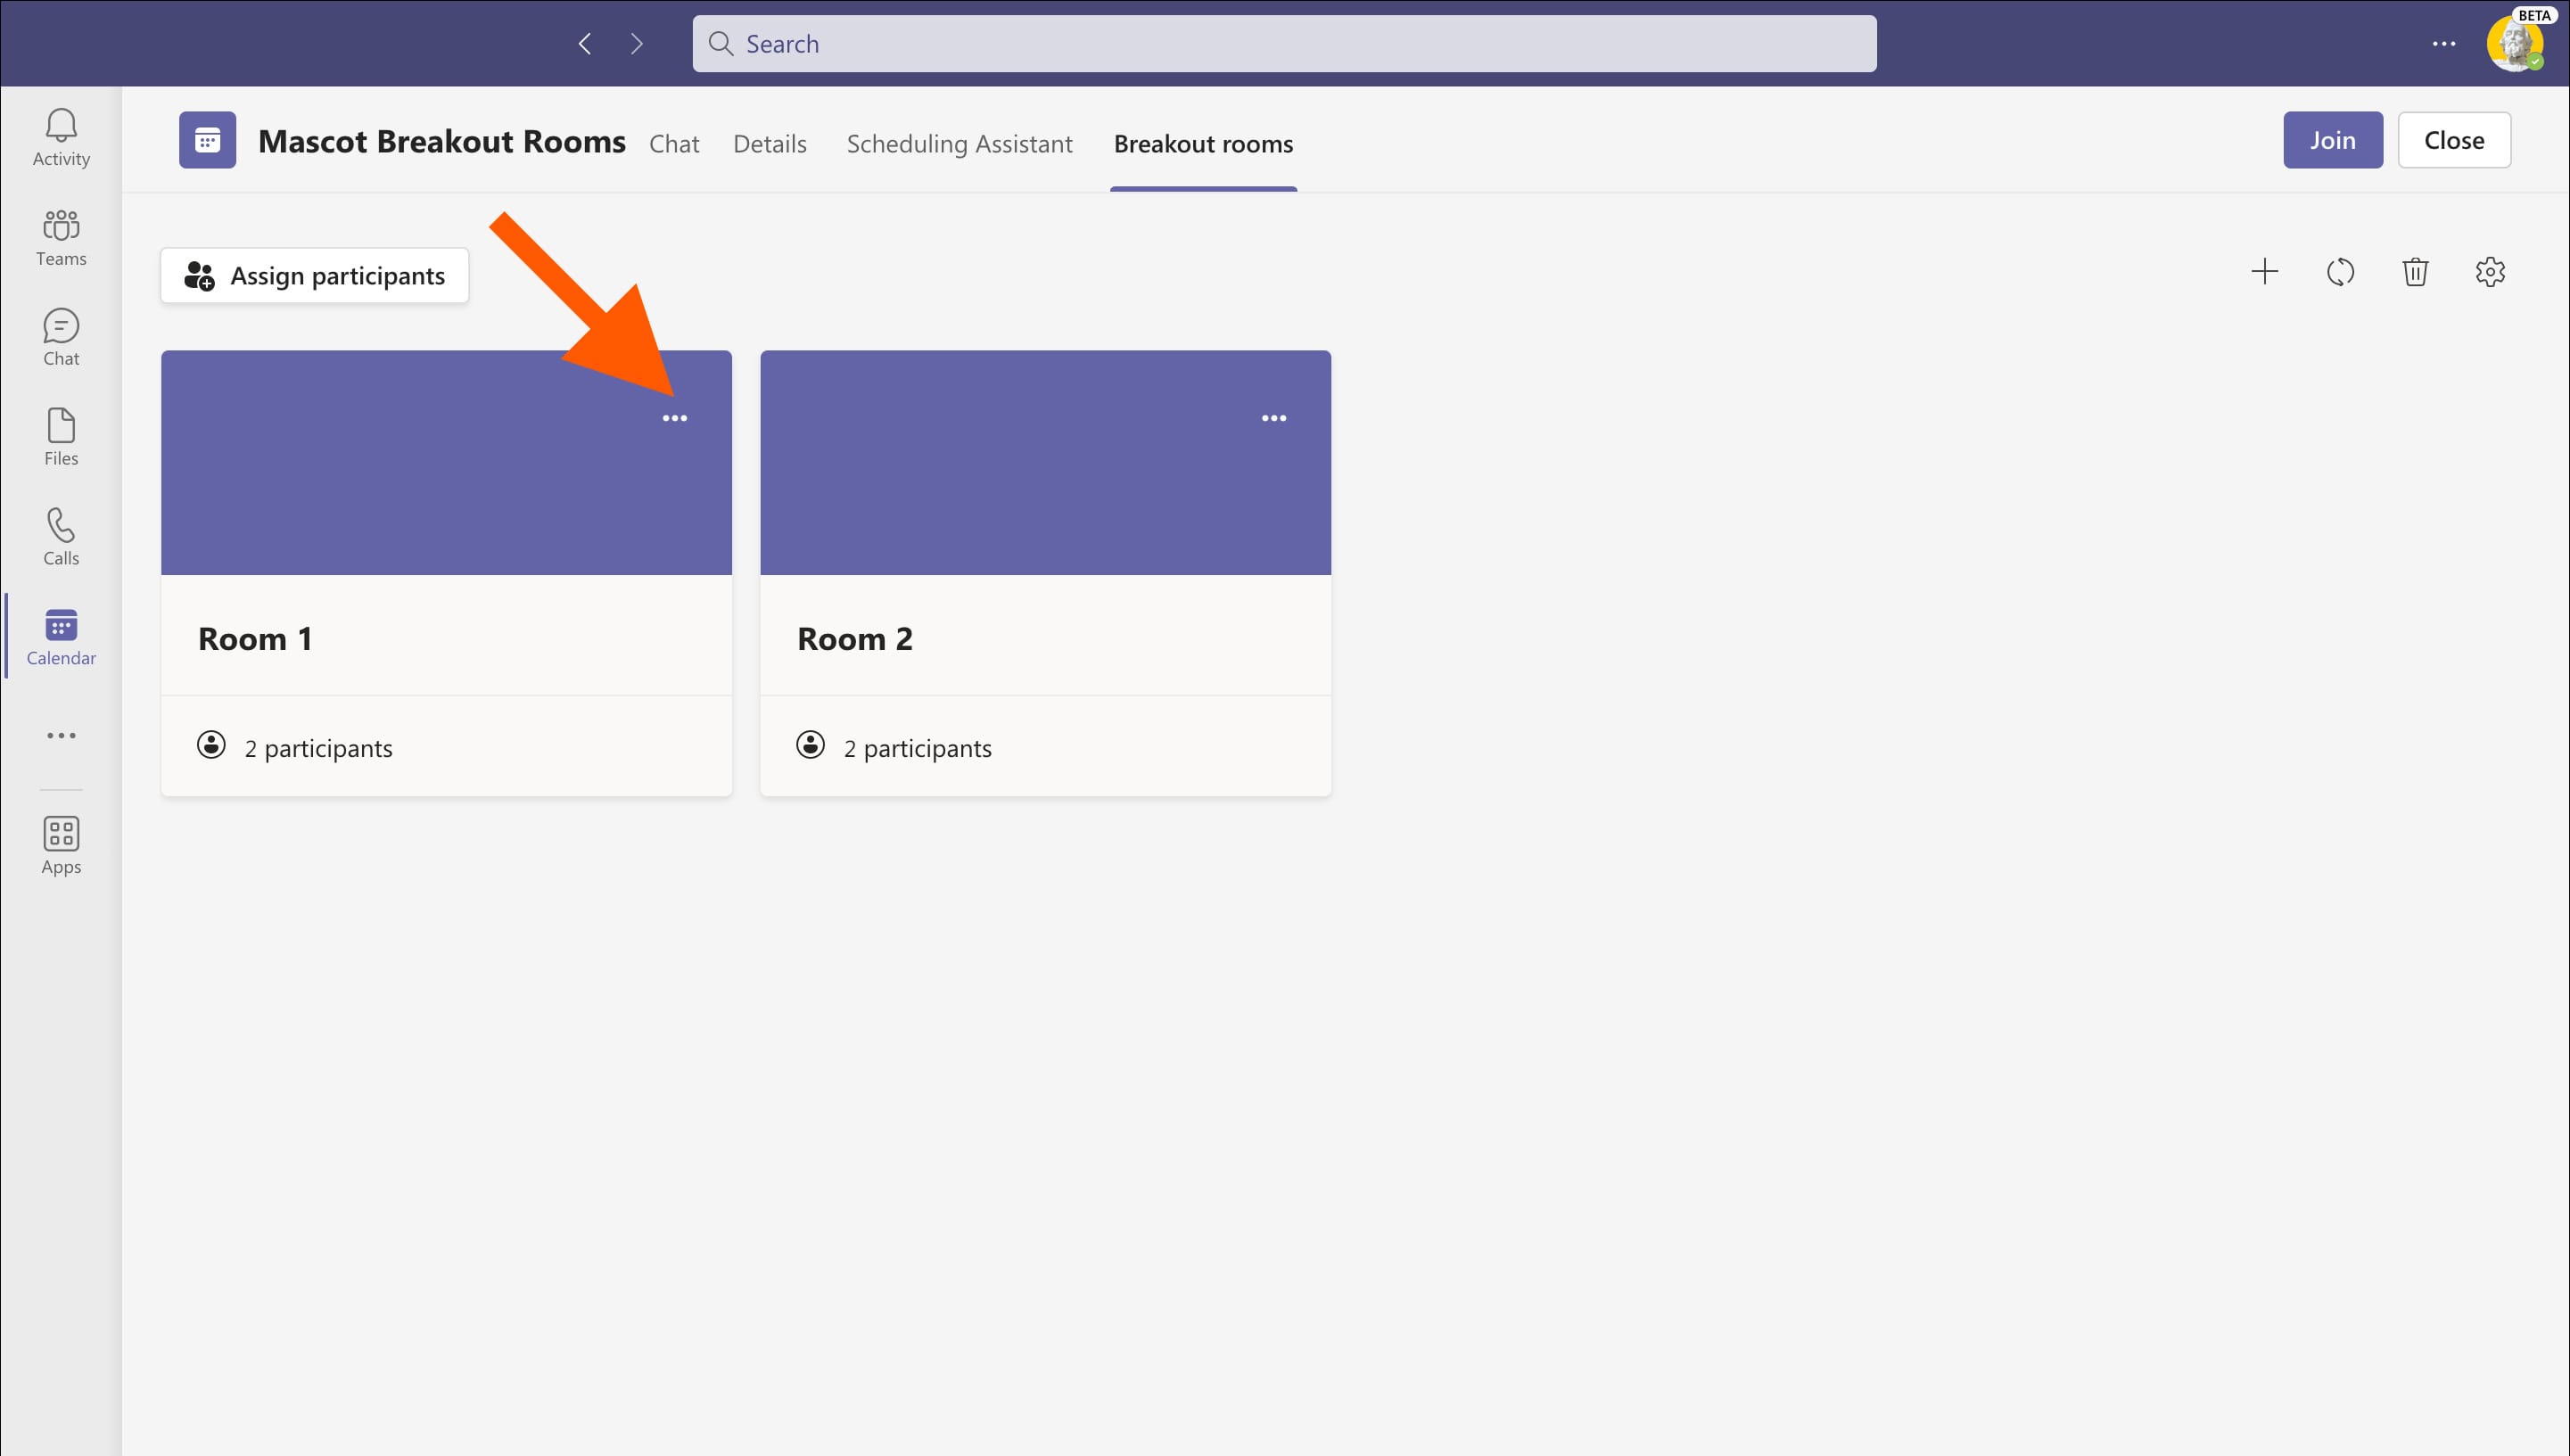Image resolution: width=2570 pixels, height=1456 pixels.
Task: Open Apps from left sidebar
Action: [x=61, y=846]
